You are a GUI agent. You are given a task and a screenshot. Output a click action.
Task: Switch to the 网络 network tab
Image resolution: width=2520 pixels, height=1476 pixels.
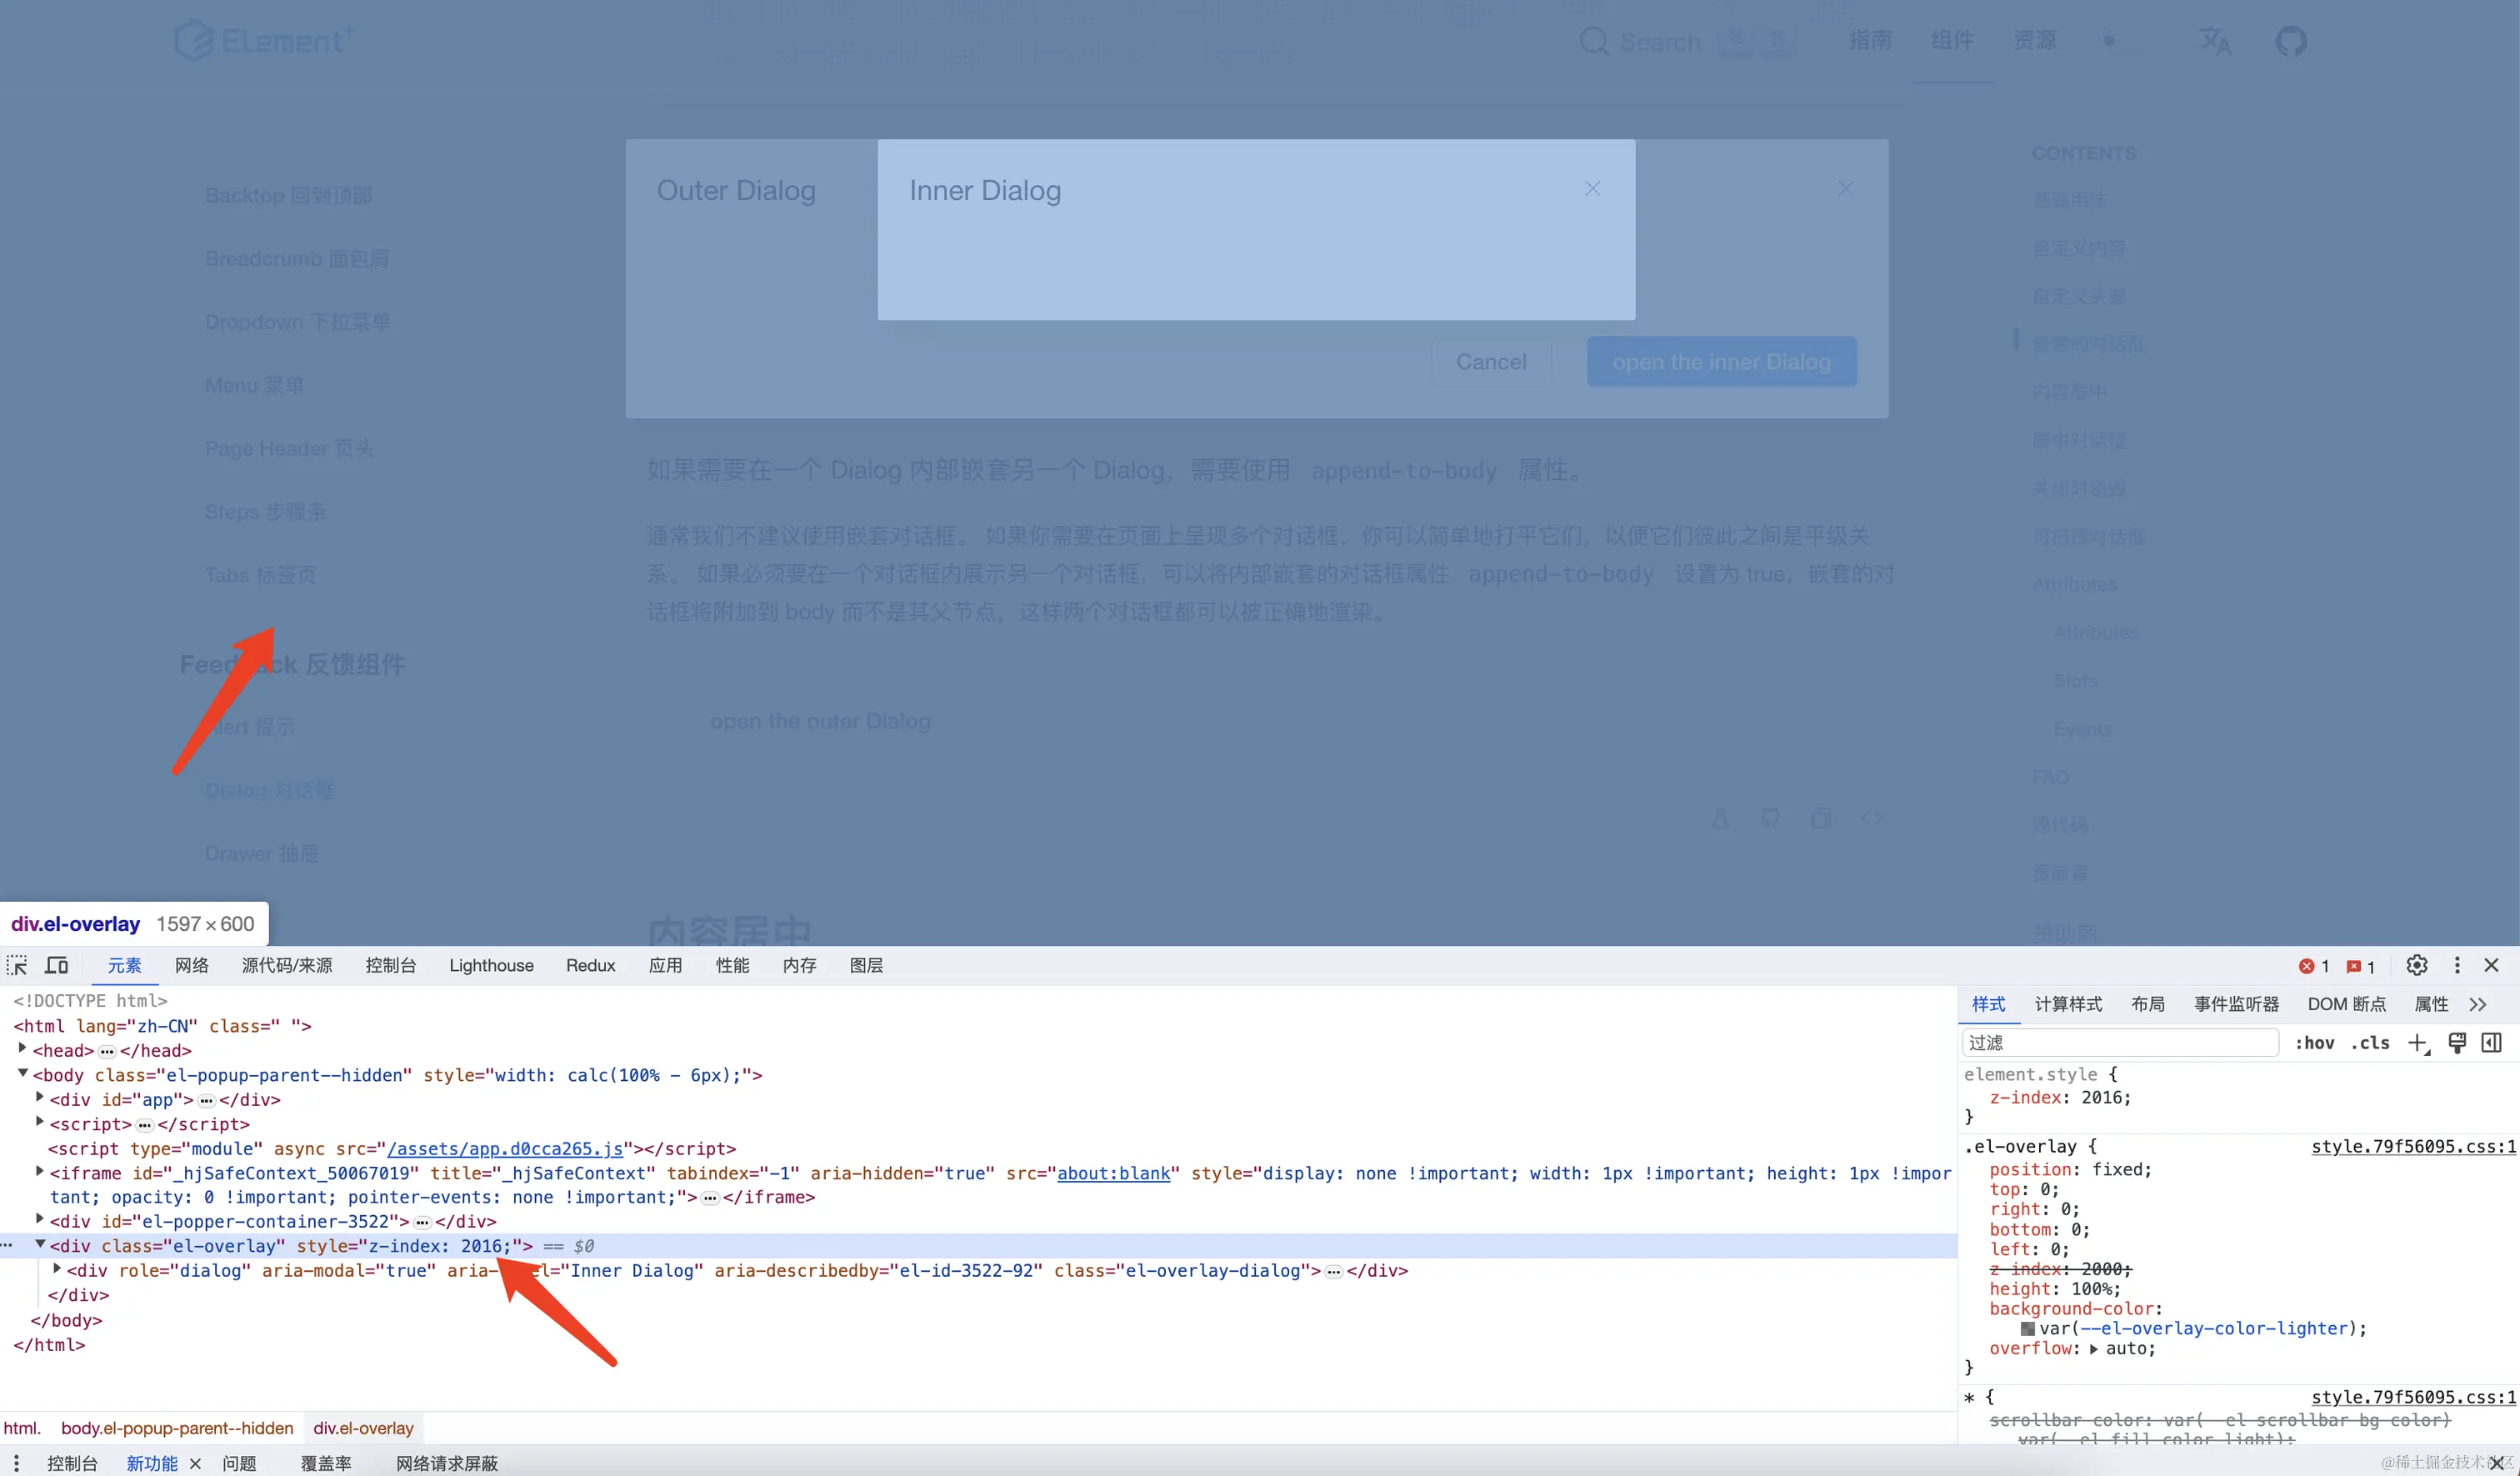[191, 965]
